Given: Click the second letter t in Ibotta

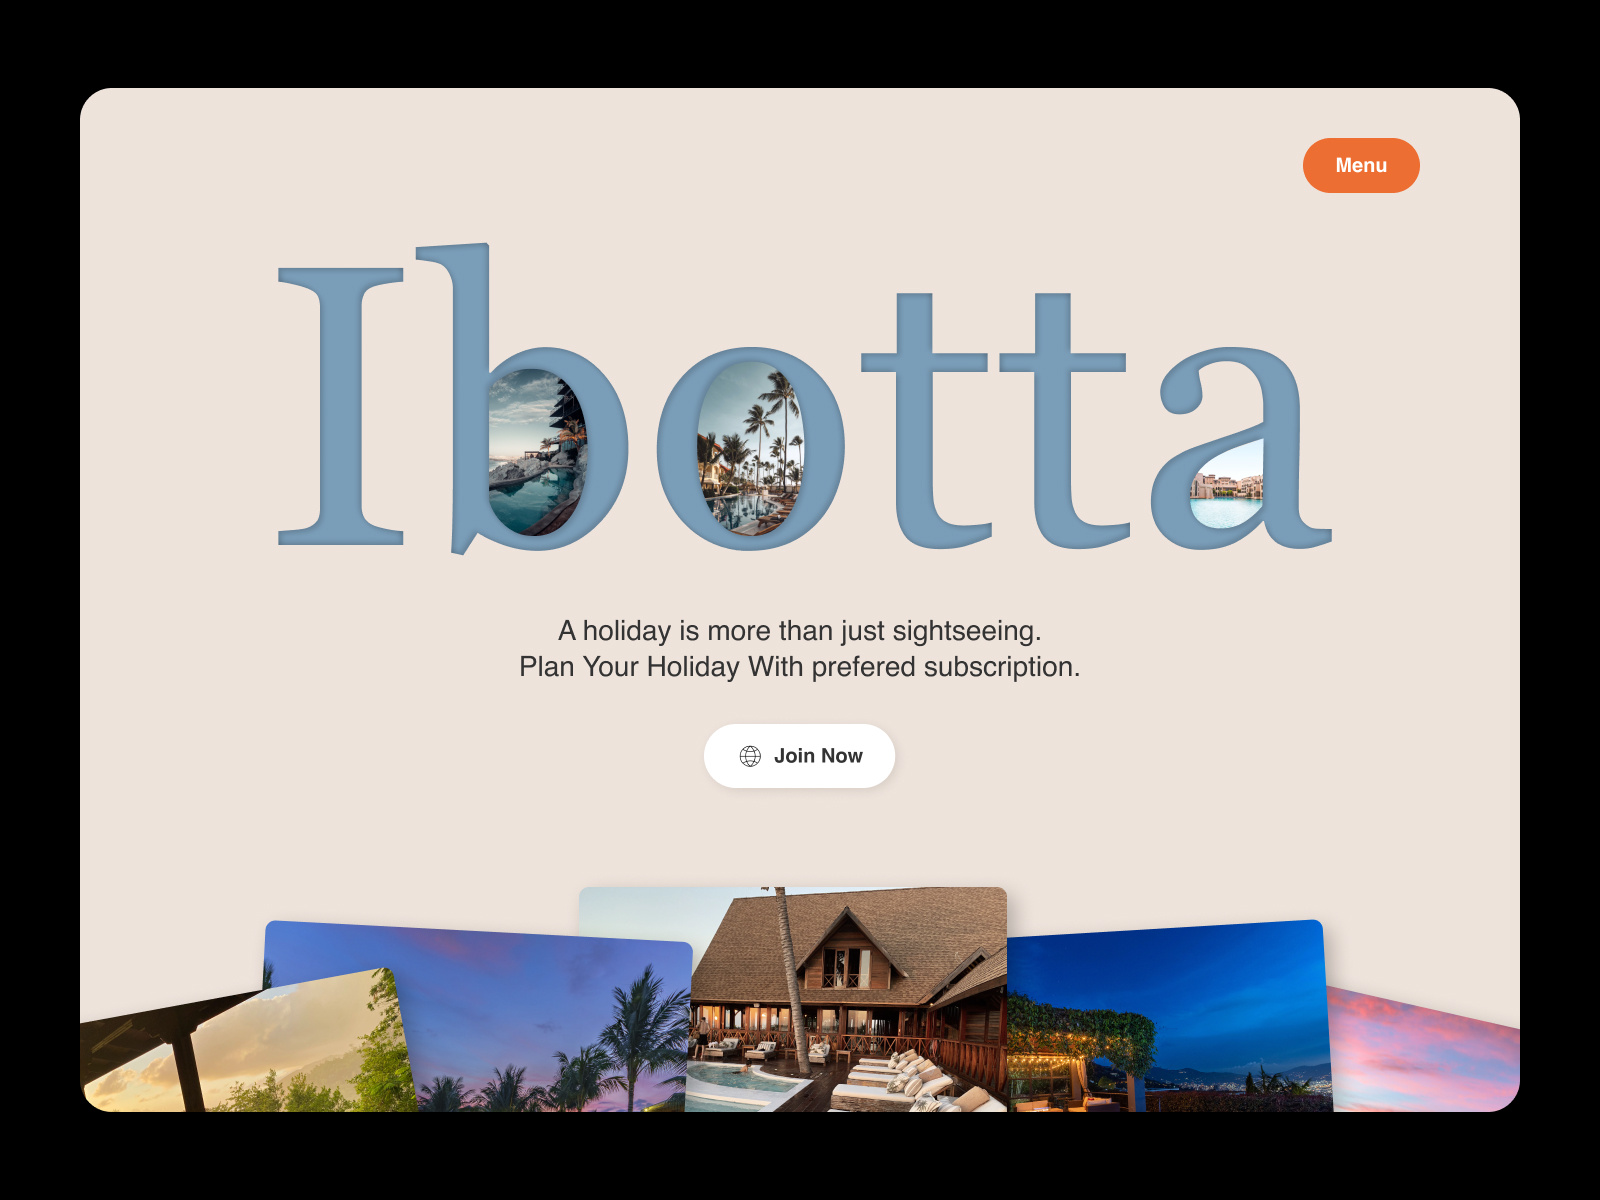Looking at the screenshot, I should [1063, 420].
